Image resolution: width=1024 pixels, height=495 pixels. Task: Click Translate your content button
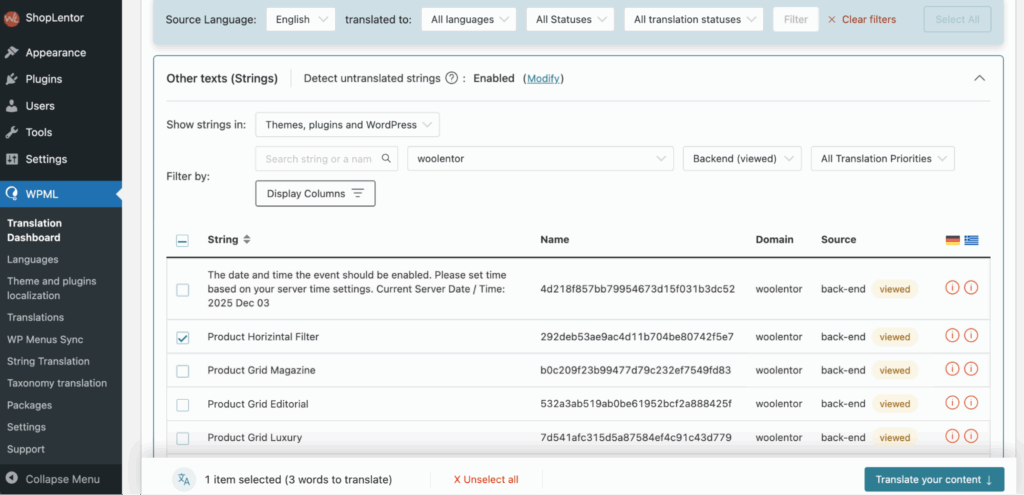934,479
